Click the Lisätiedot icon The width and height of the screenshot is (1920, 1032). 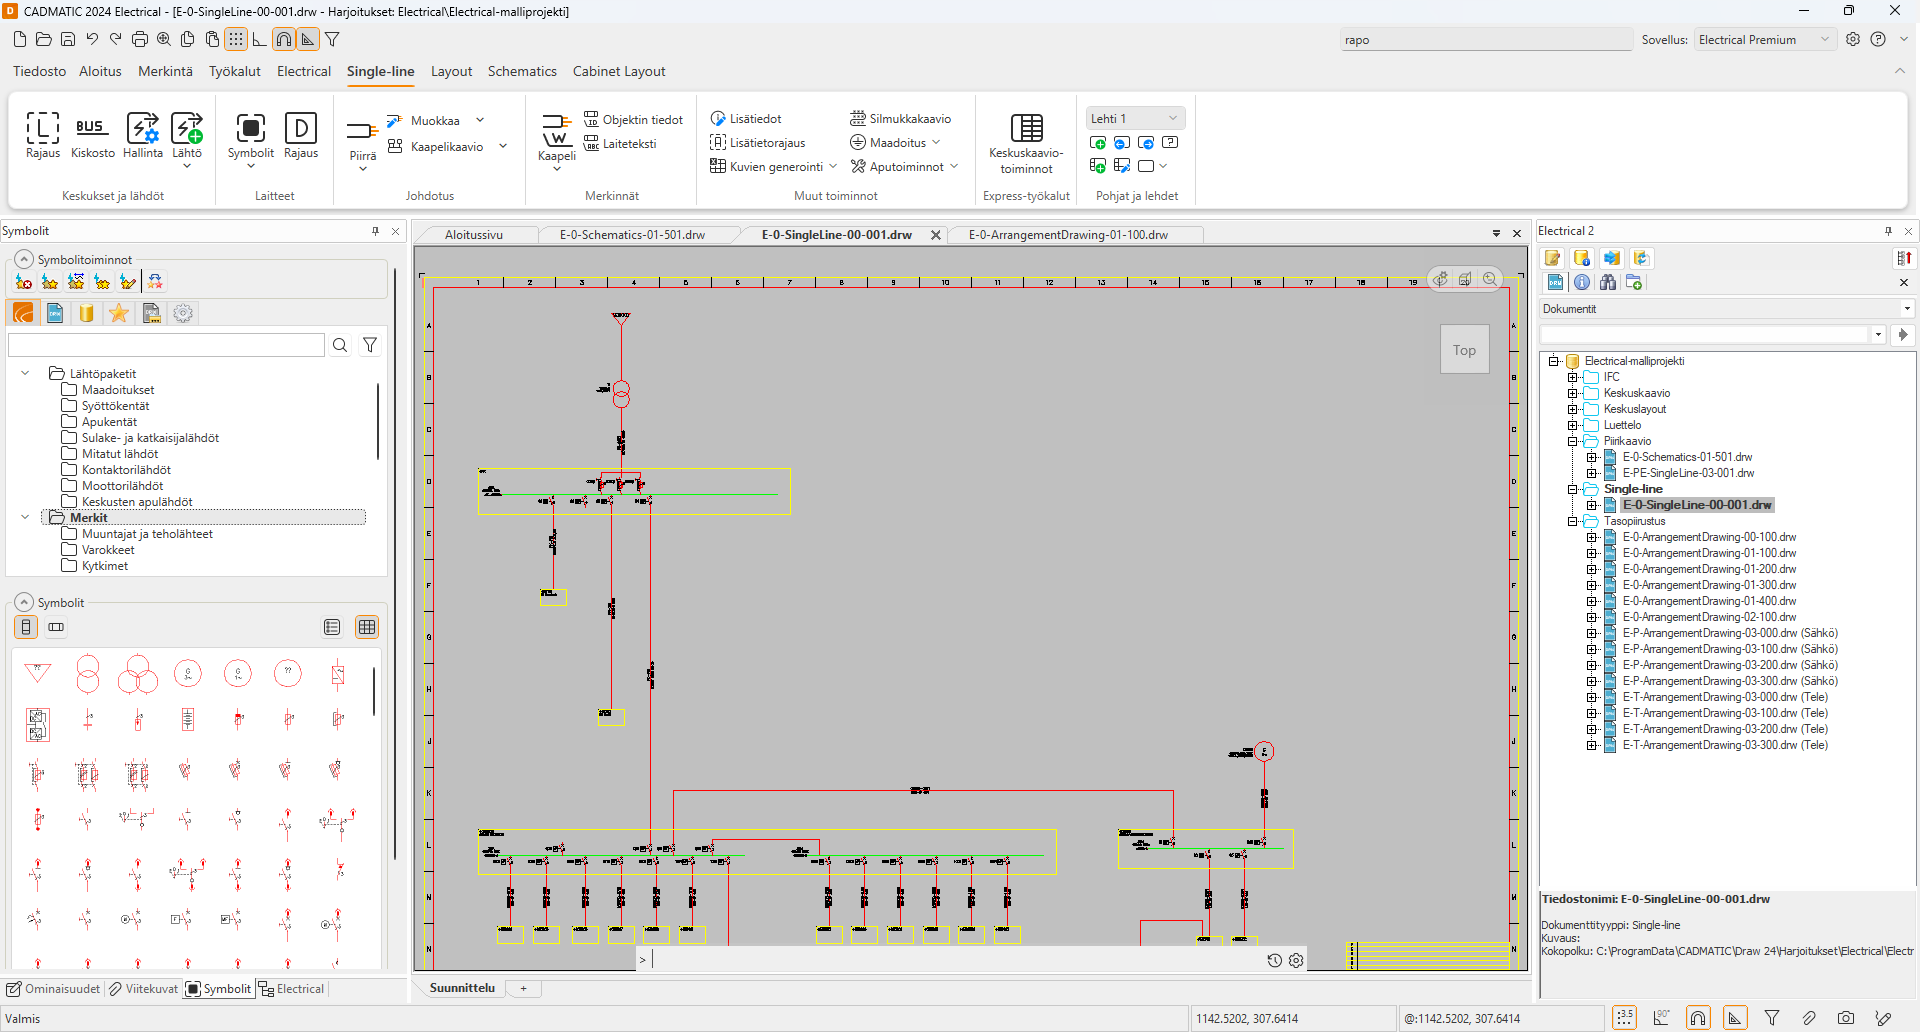pos(718,119)
